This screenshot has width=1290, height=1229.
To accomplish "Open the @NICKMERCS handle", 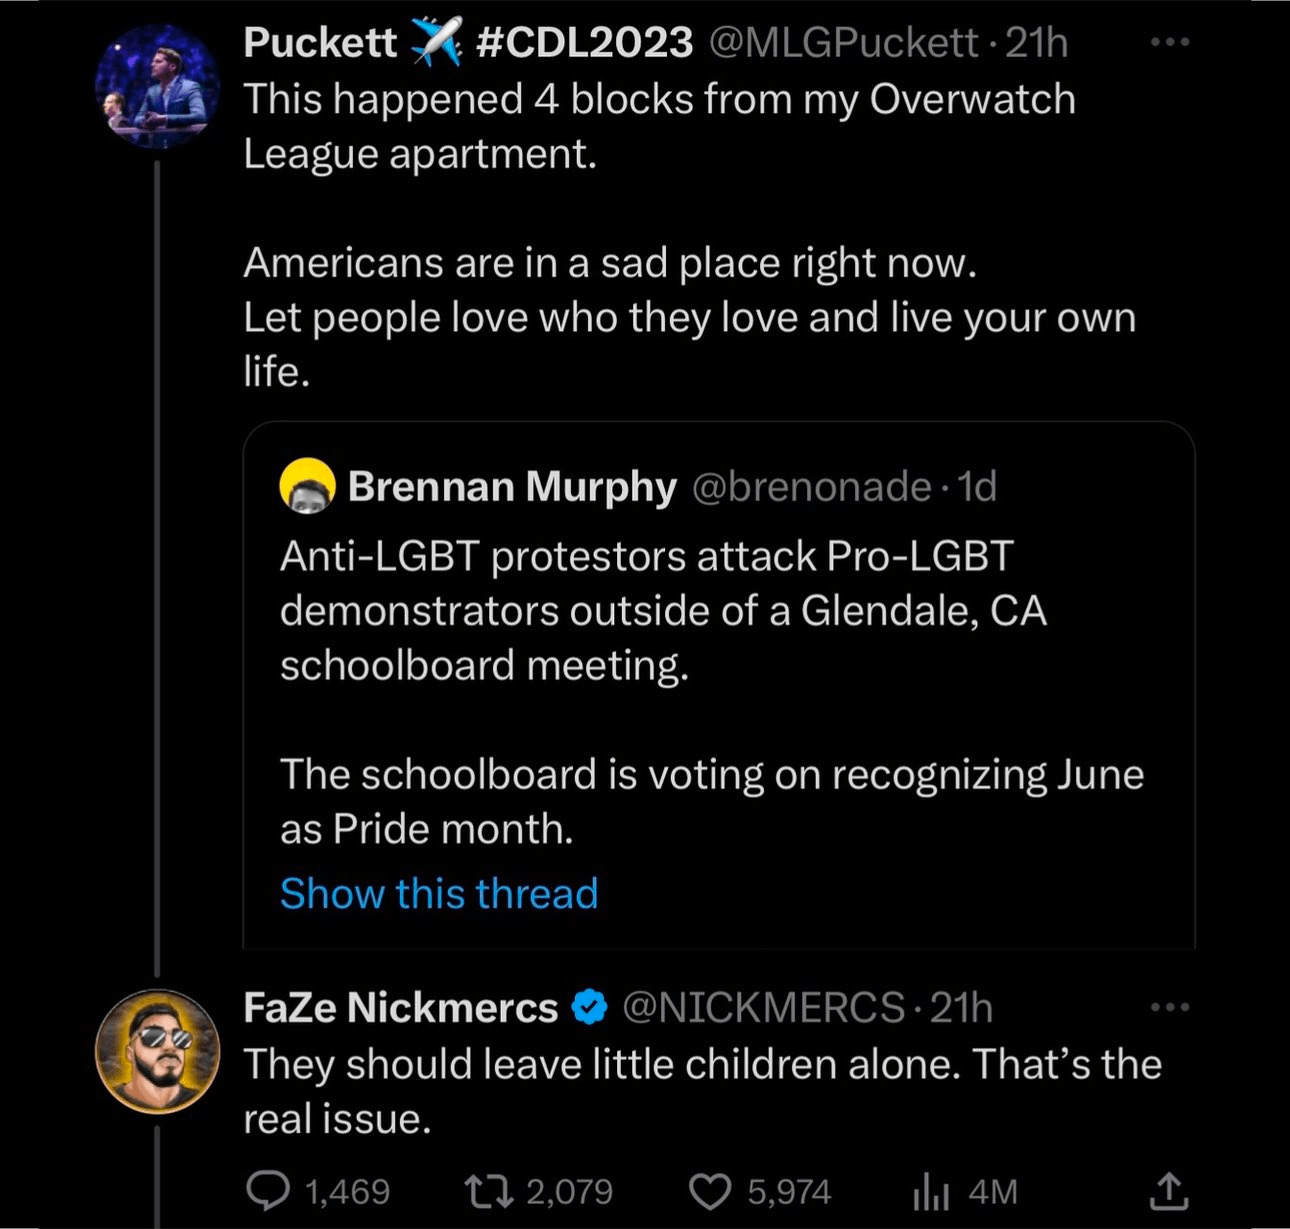I will (763, 1007).
